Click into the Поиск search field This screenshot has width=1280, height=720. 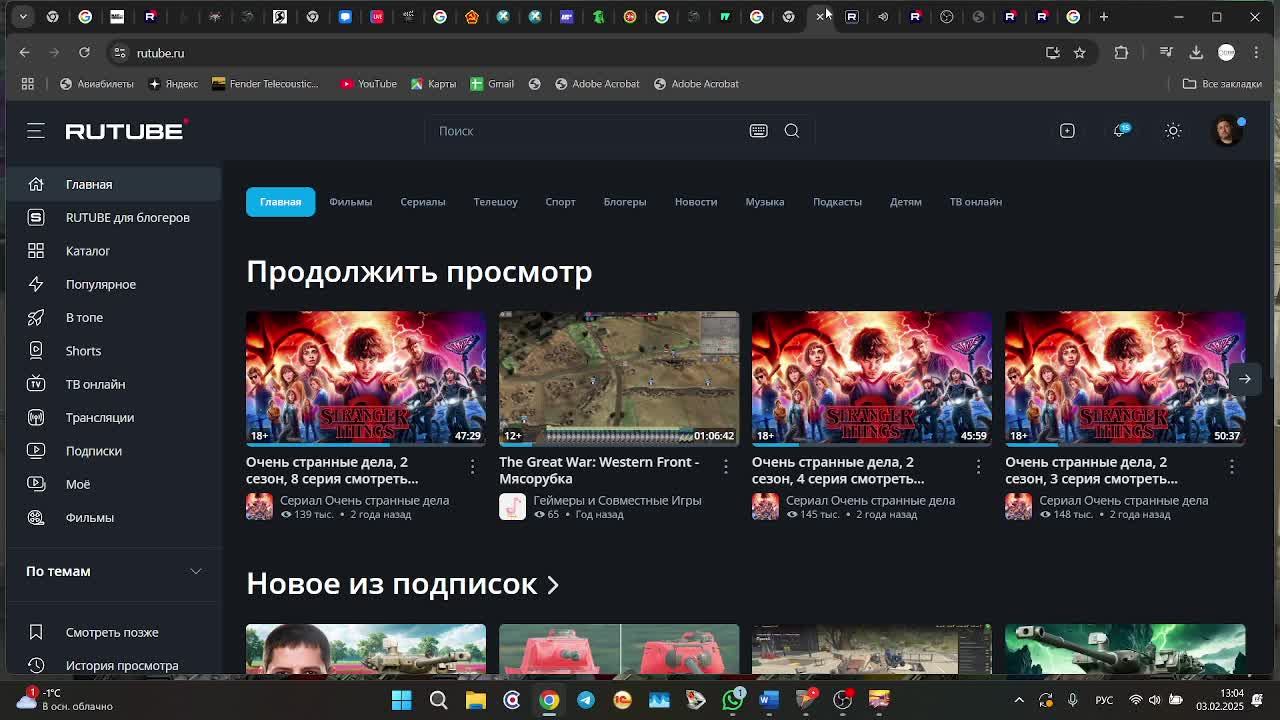(590, 131)
